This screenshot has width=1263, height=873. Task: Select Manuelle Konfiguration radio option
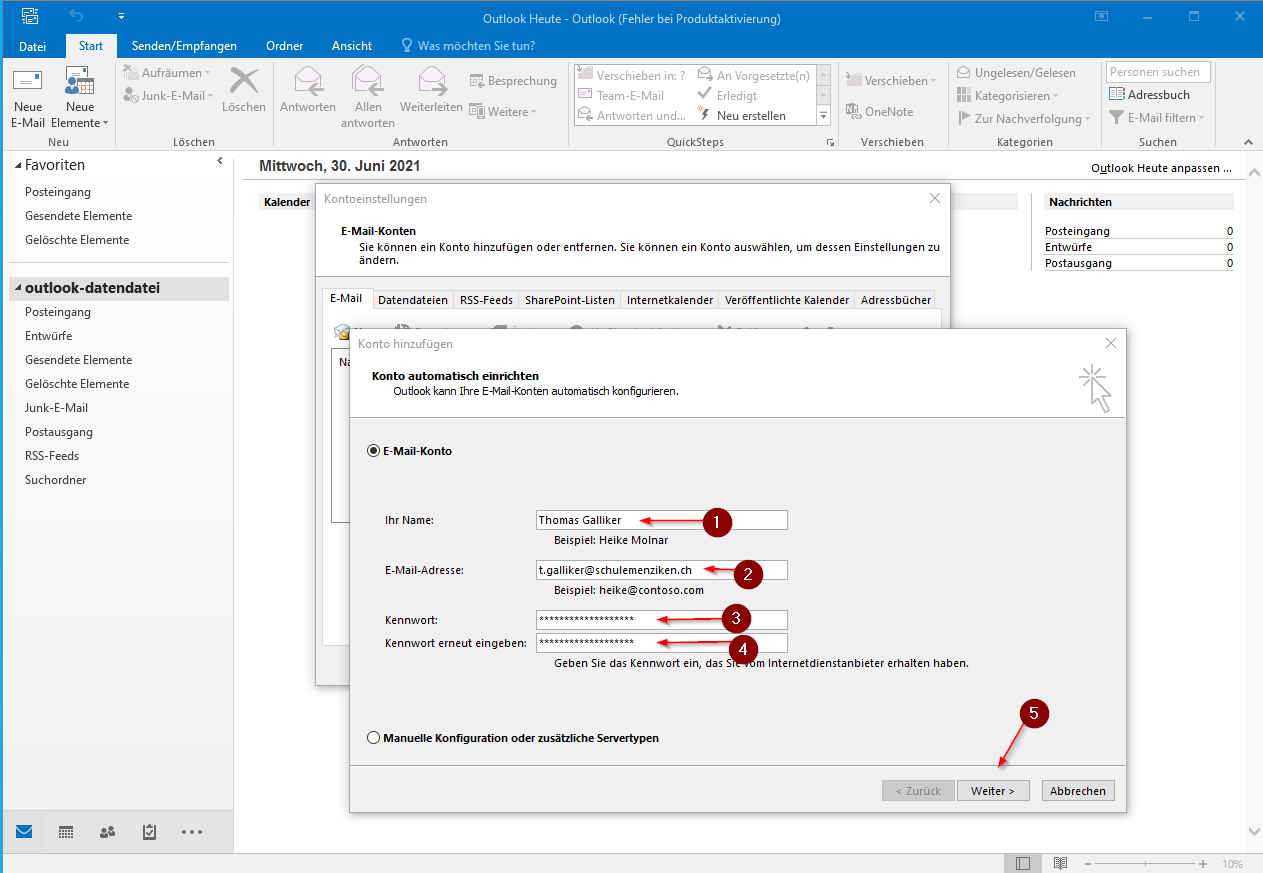pos(374,738)
